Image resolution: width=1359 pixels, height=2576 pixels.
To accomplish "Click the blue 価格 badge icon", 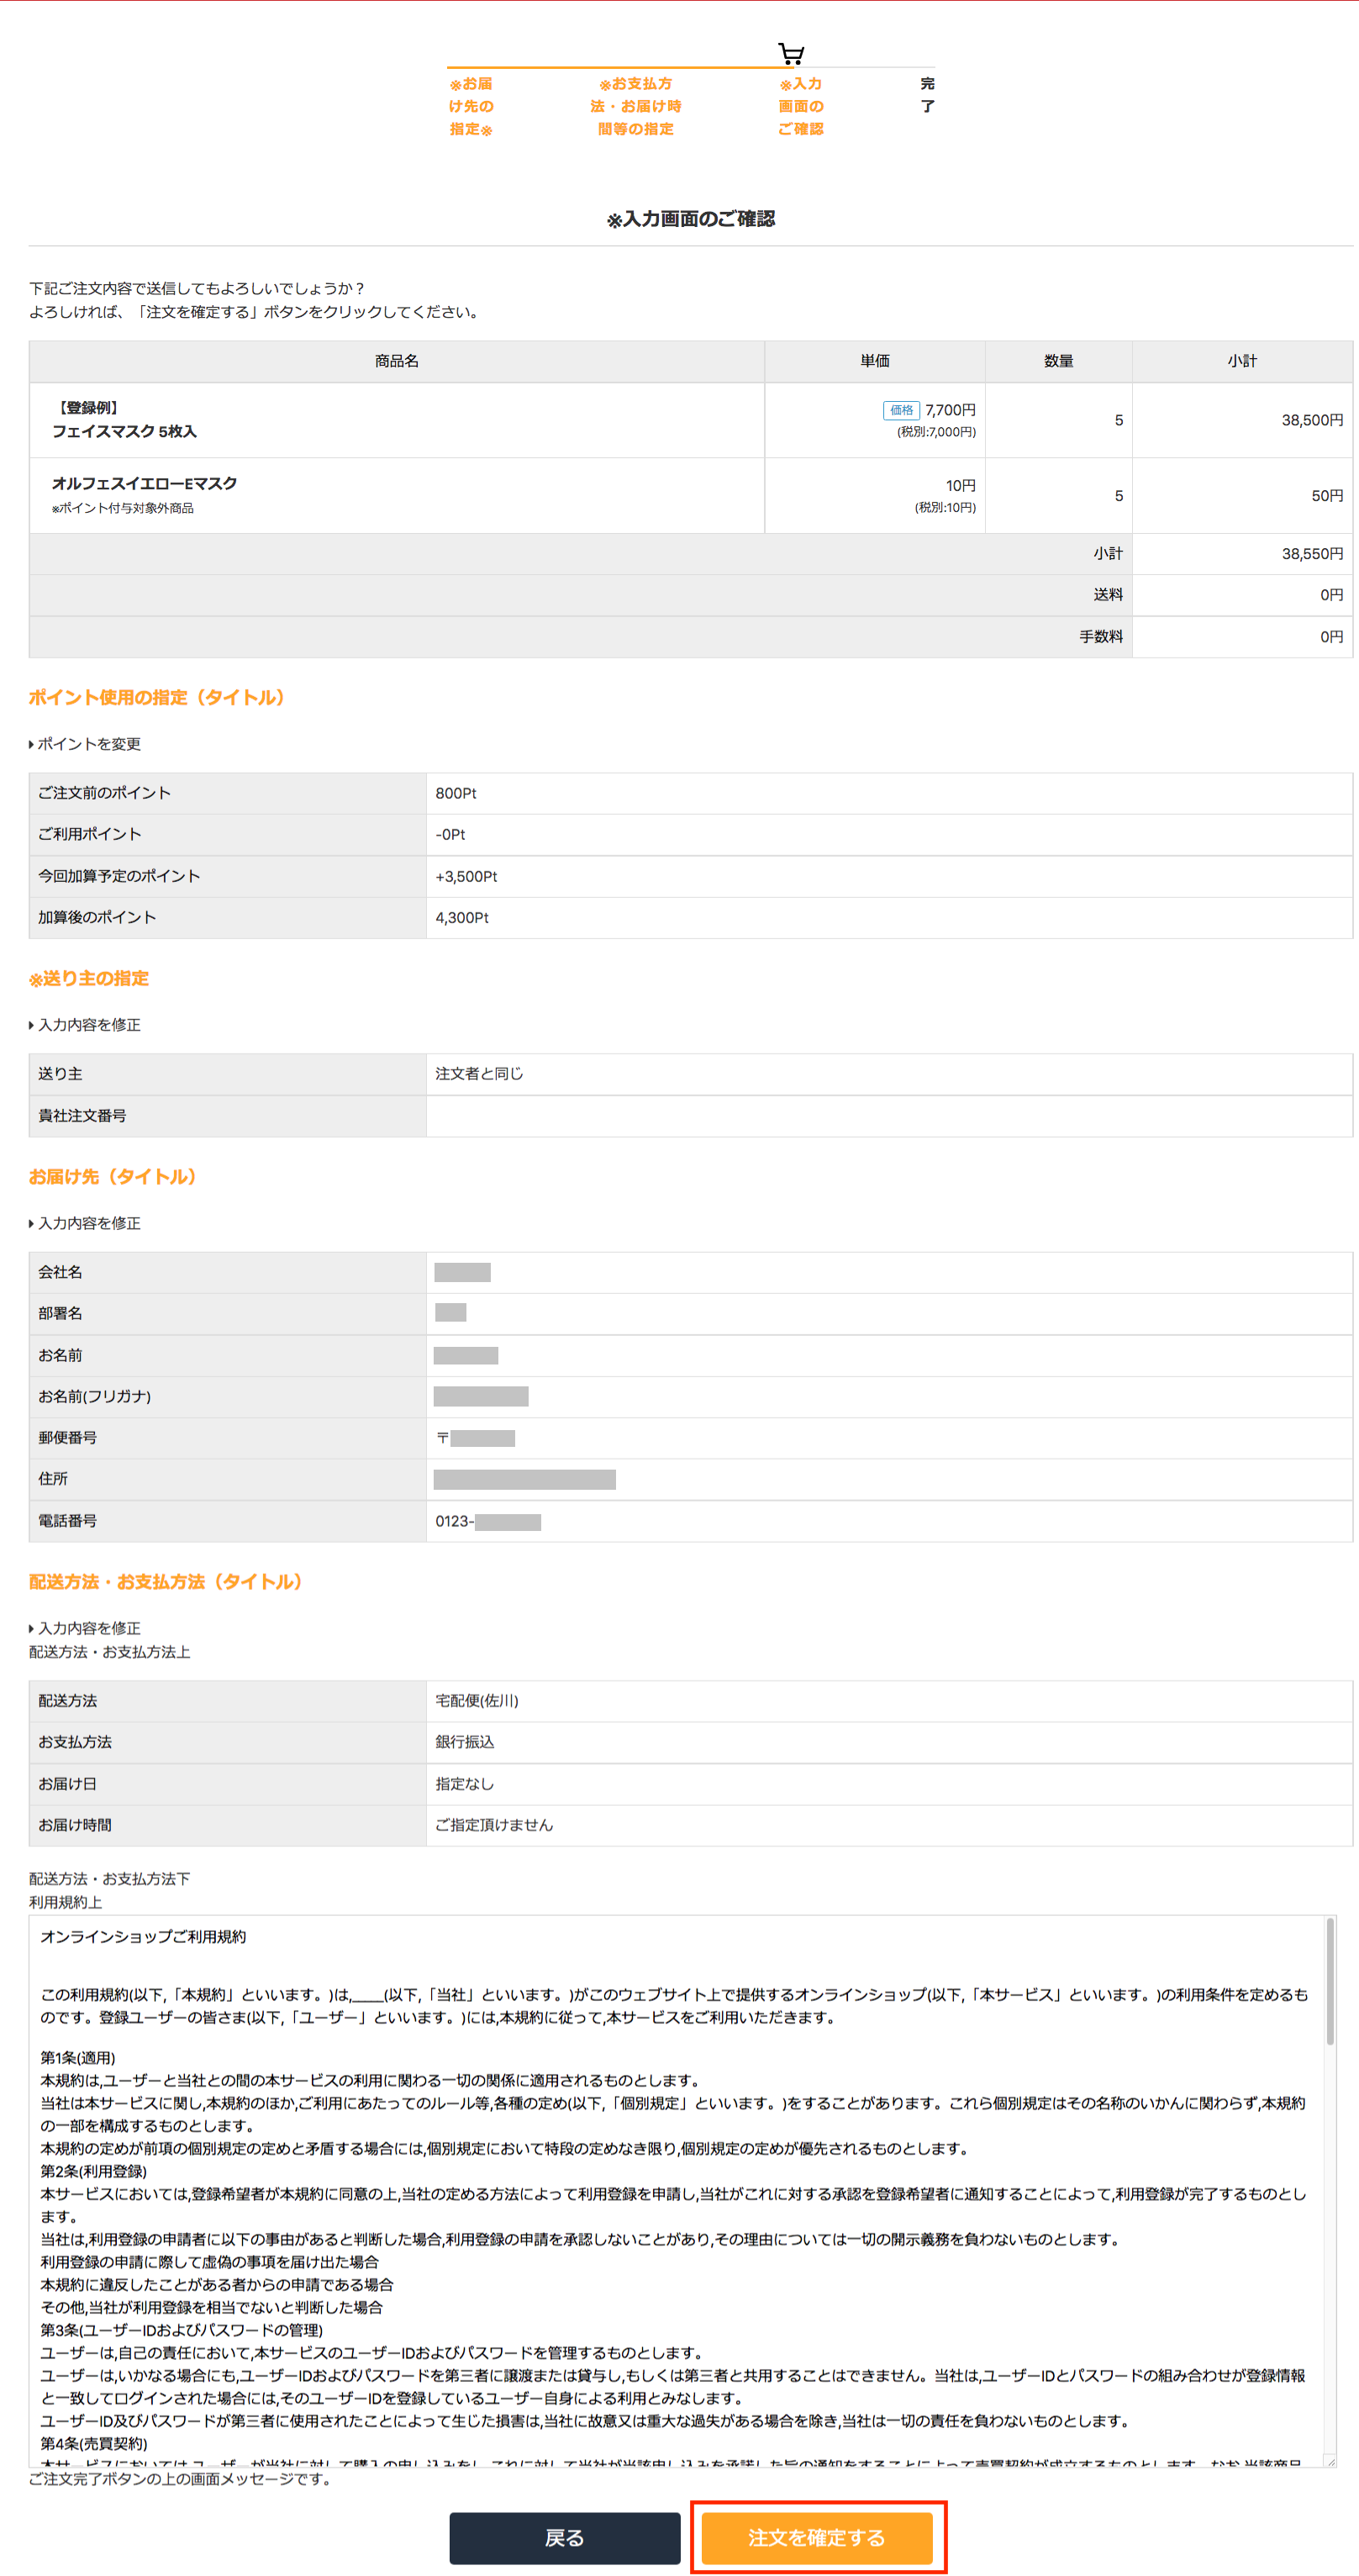I will [900, 410].
